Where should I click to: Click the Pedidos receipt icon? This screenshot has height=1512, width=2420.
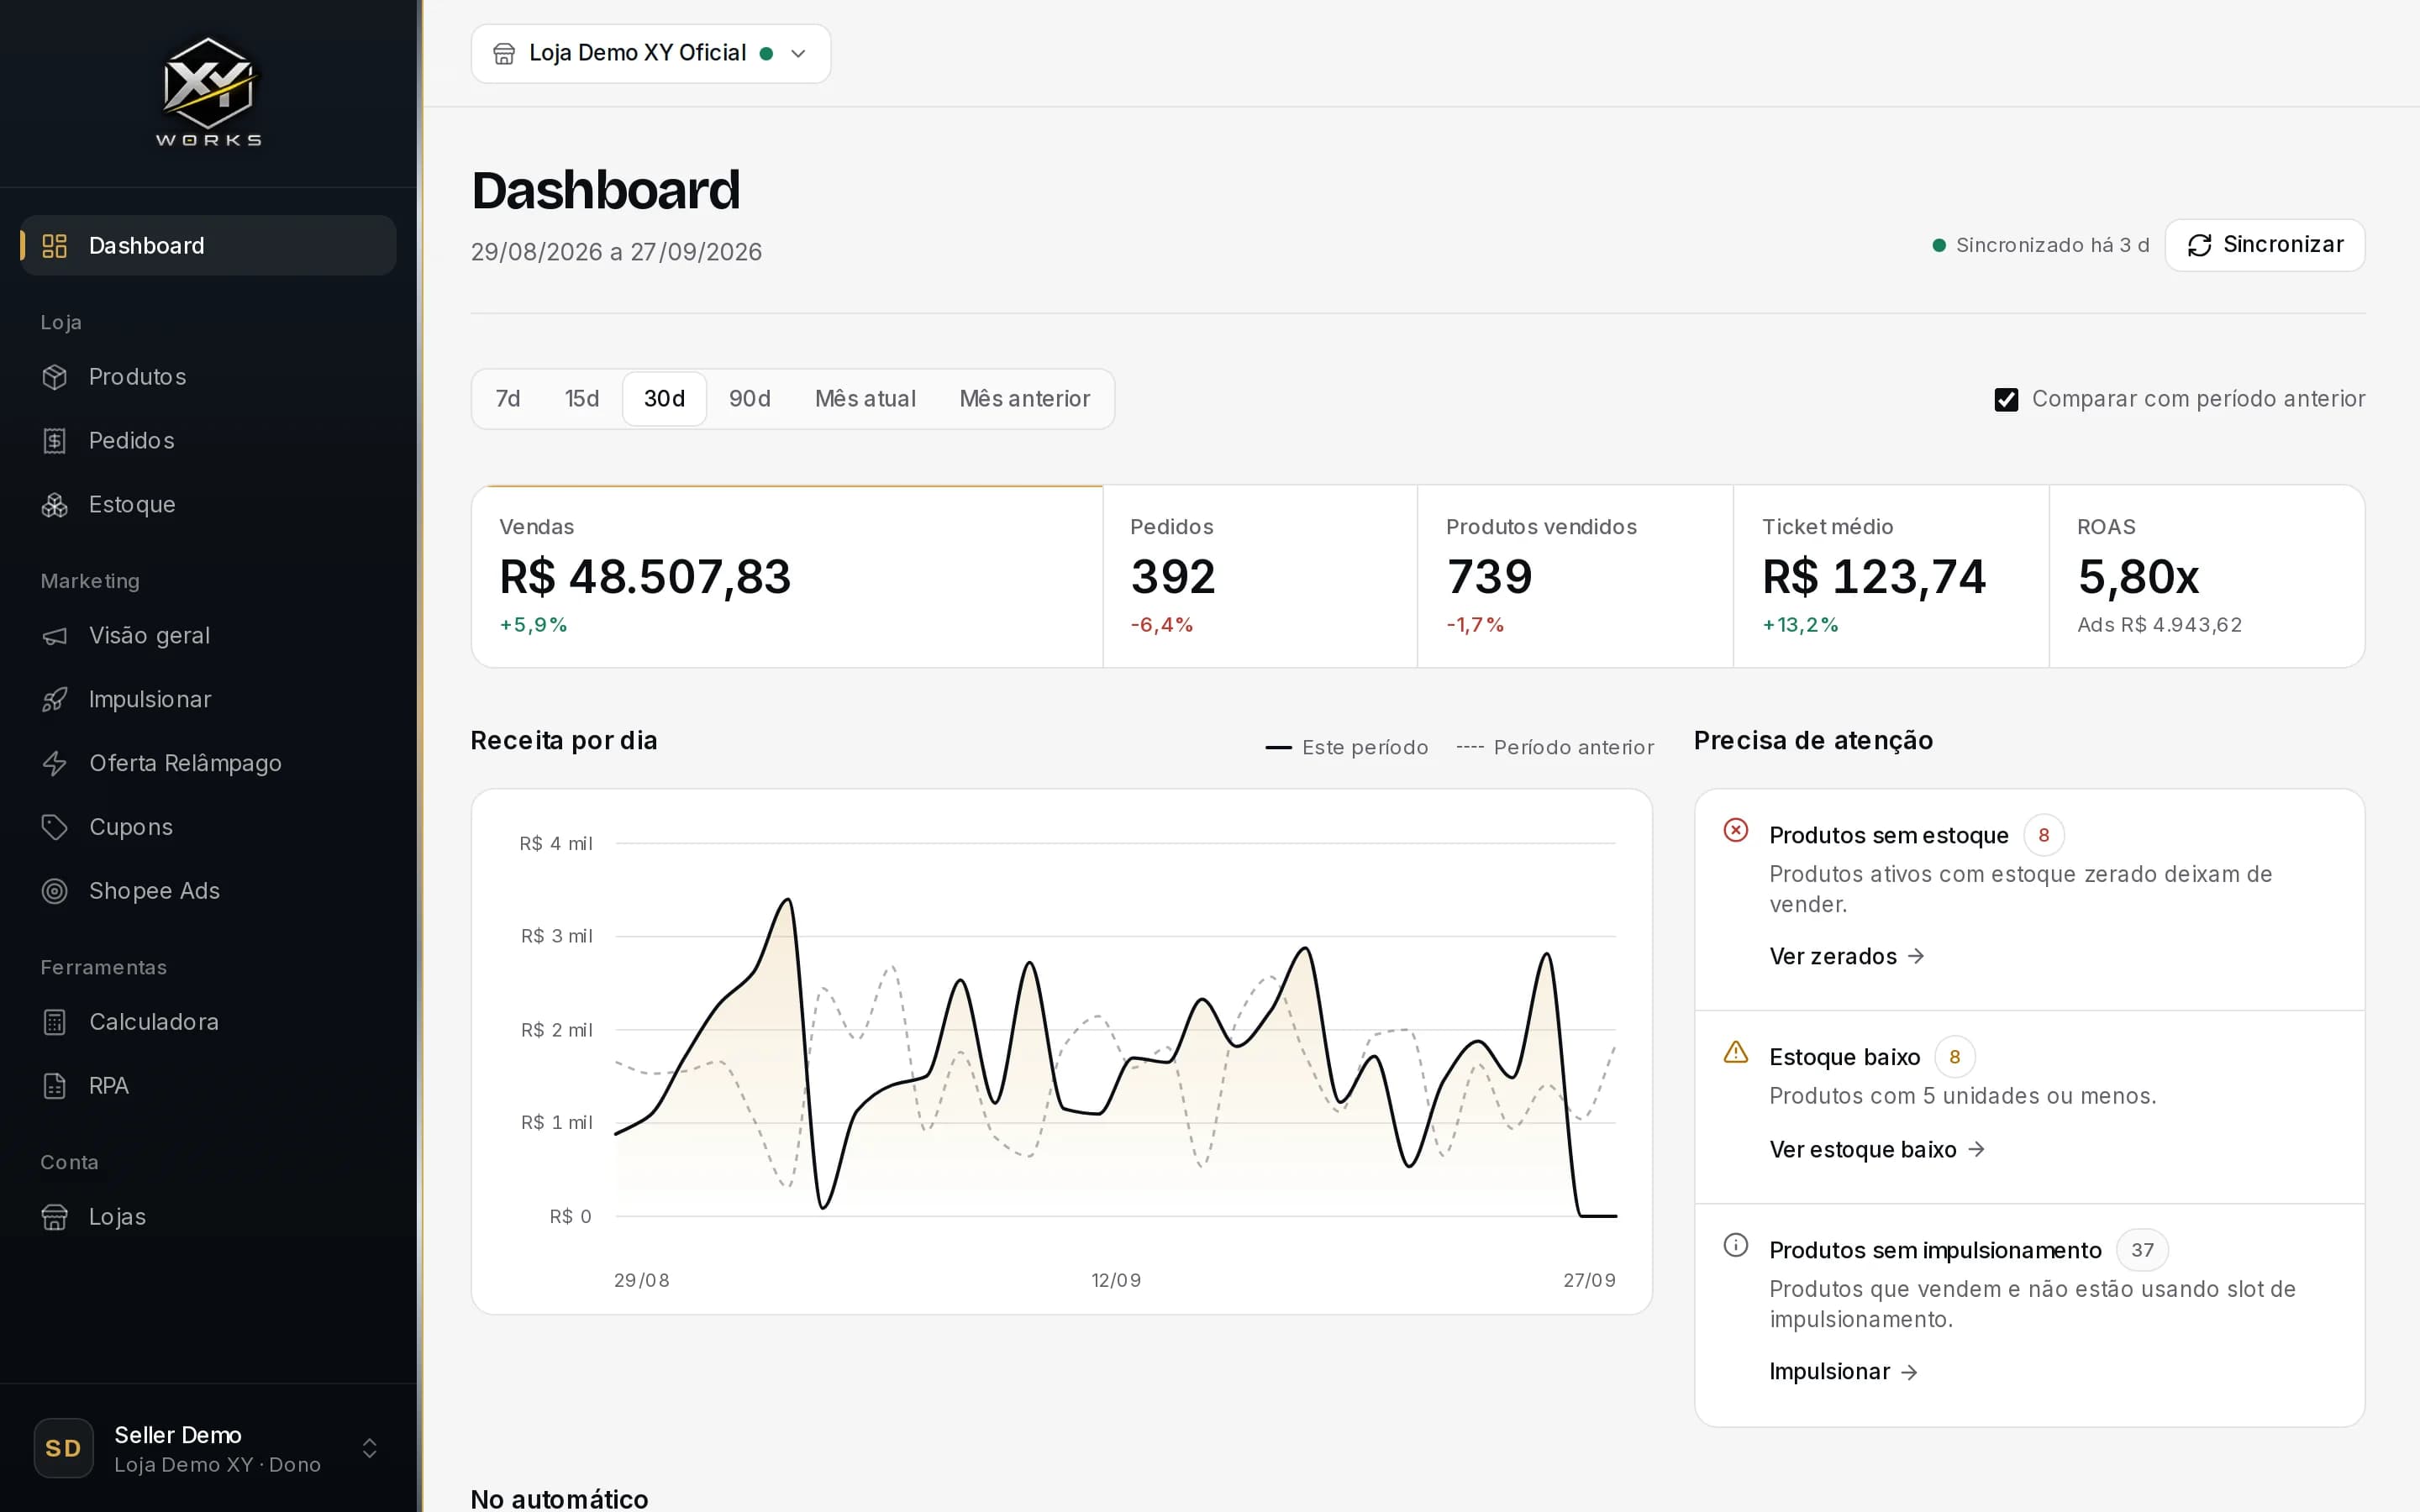pos(55,441)
